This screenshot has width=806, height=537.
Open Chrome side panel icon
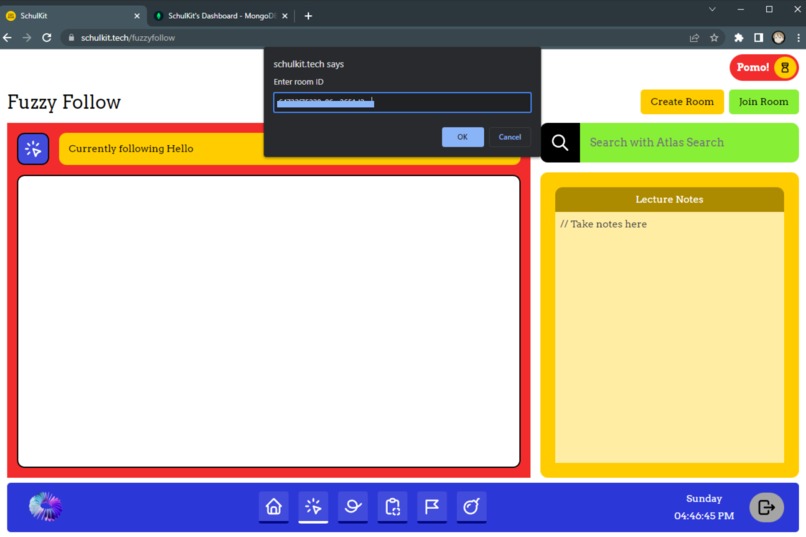758,38
